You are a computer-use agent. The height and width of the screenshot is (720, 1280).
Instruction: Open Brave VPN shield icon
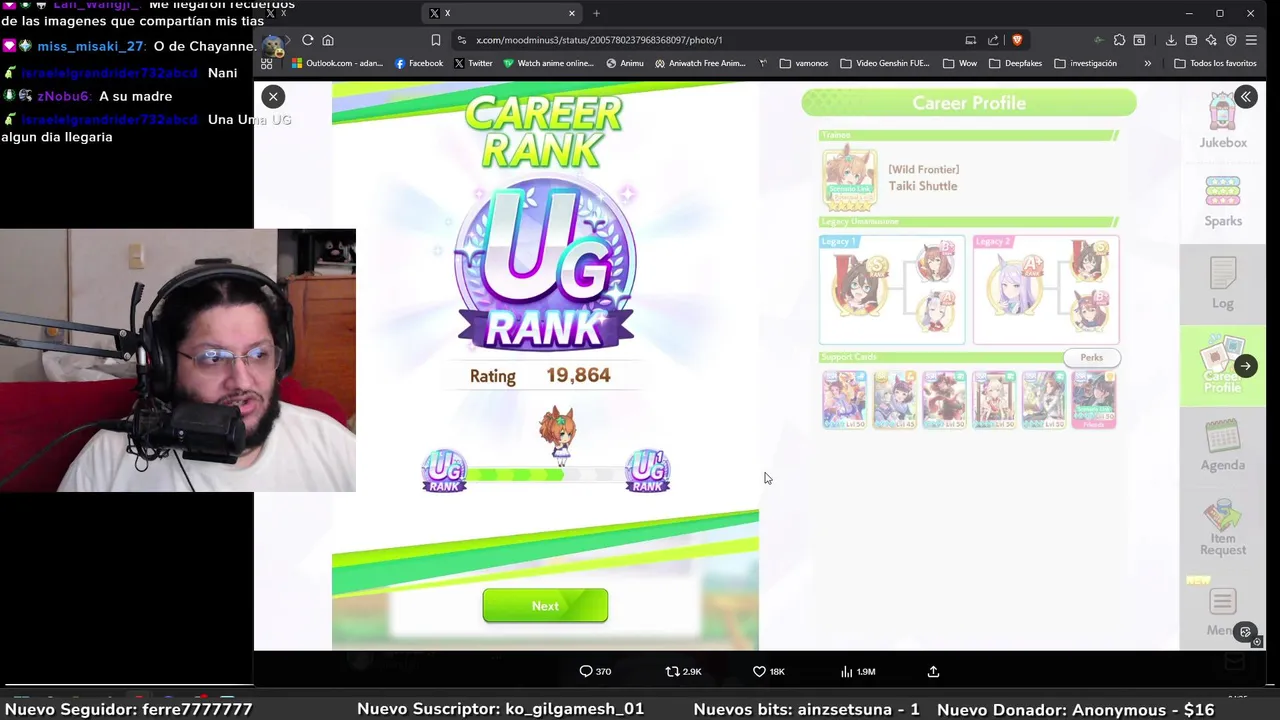[x=1231, y=40]
